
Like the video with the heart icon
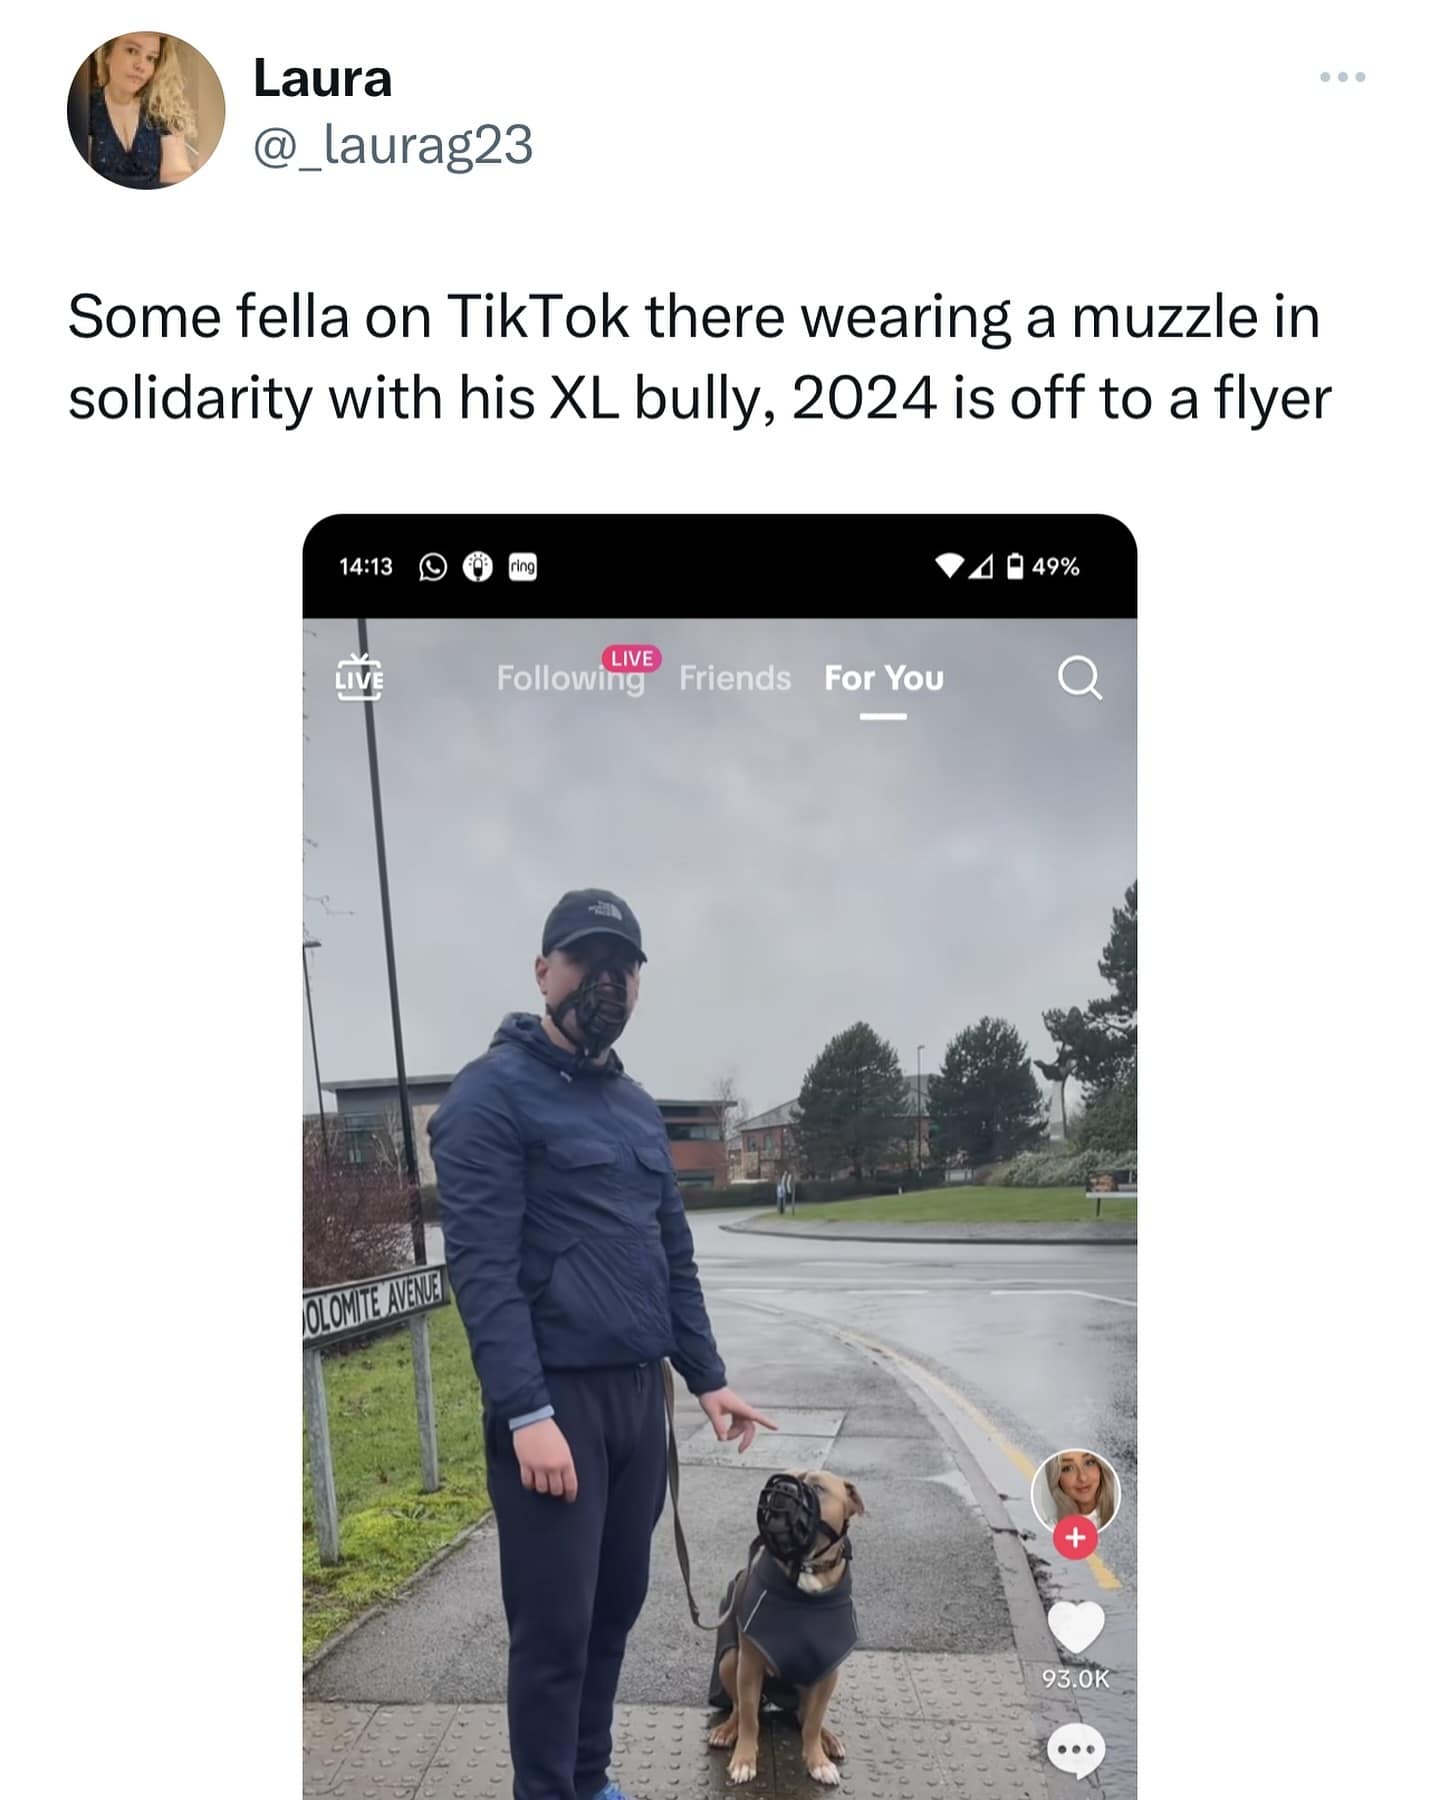tap(1076, 1626)
